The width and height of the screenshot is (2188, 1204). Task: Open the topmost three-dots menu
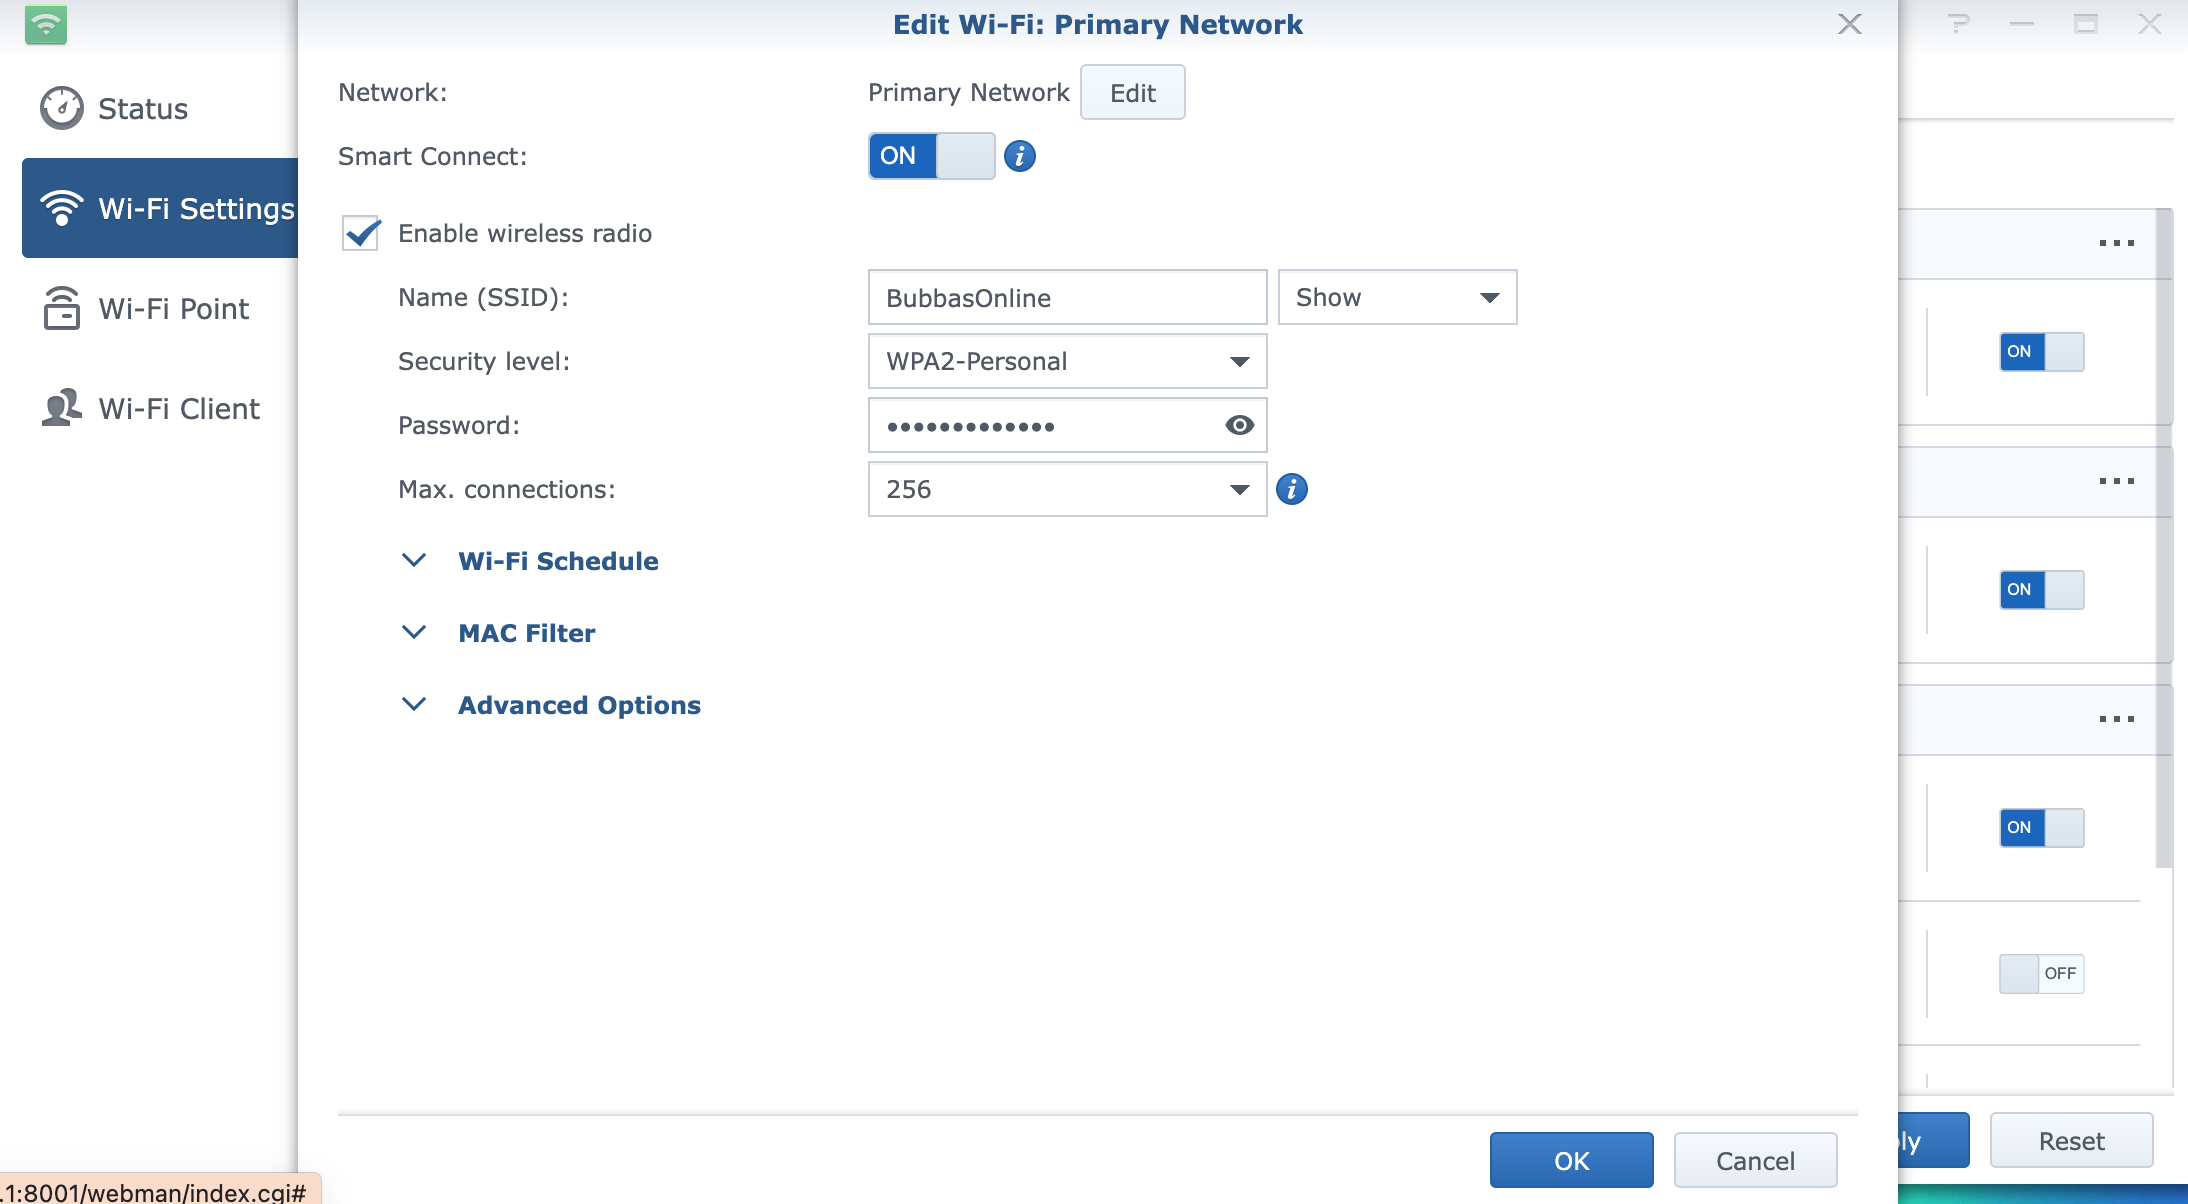click(2116, 243)
